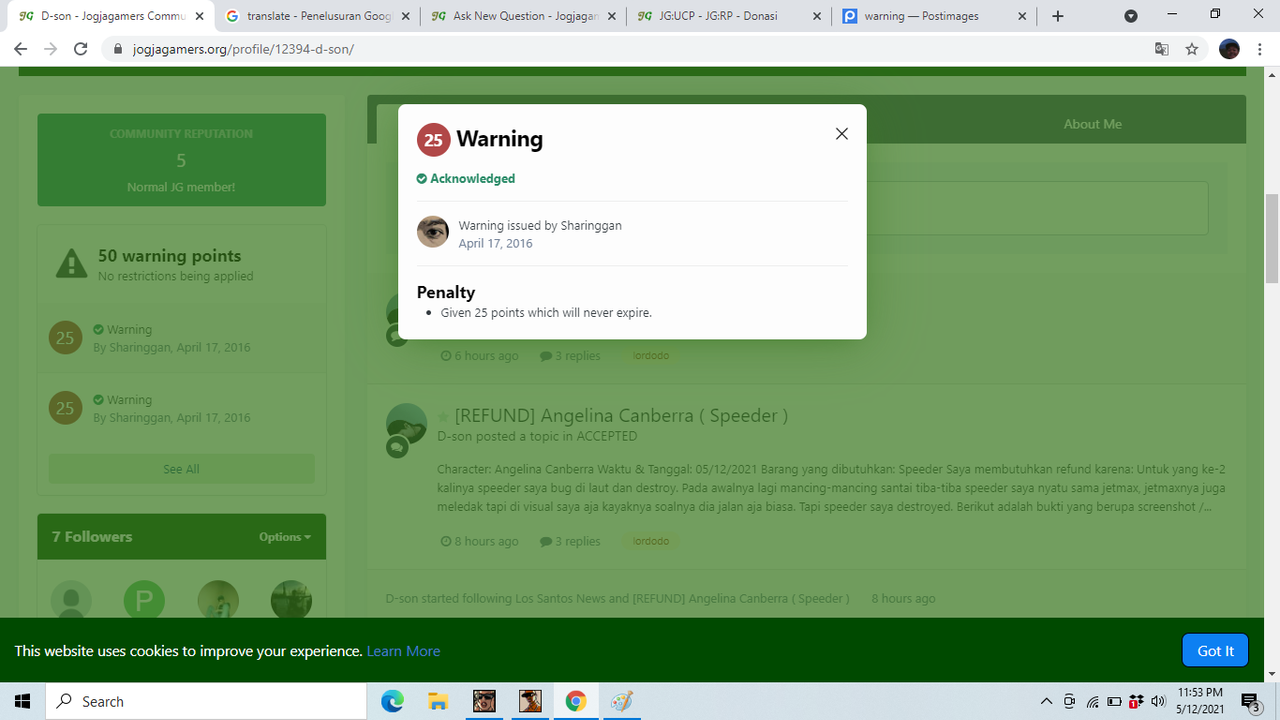Image resolution: width=1280 pixels, height=720 pixels.
Task: Open the Wi-Fi network tray icon
Action: click(x=1092, y=701)
